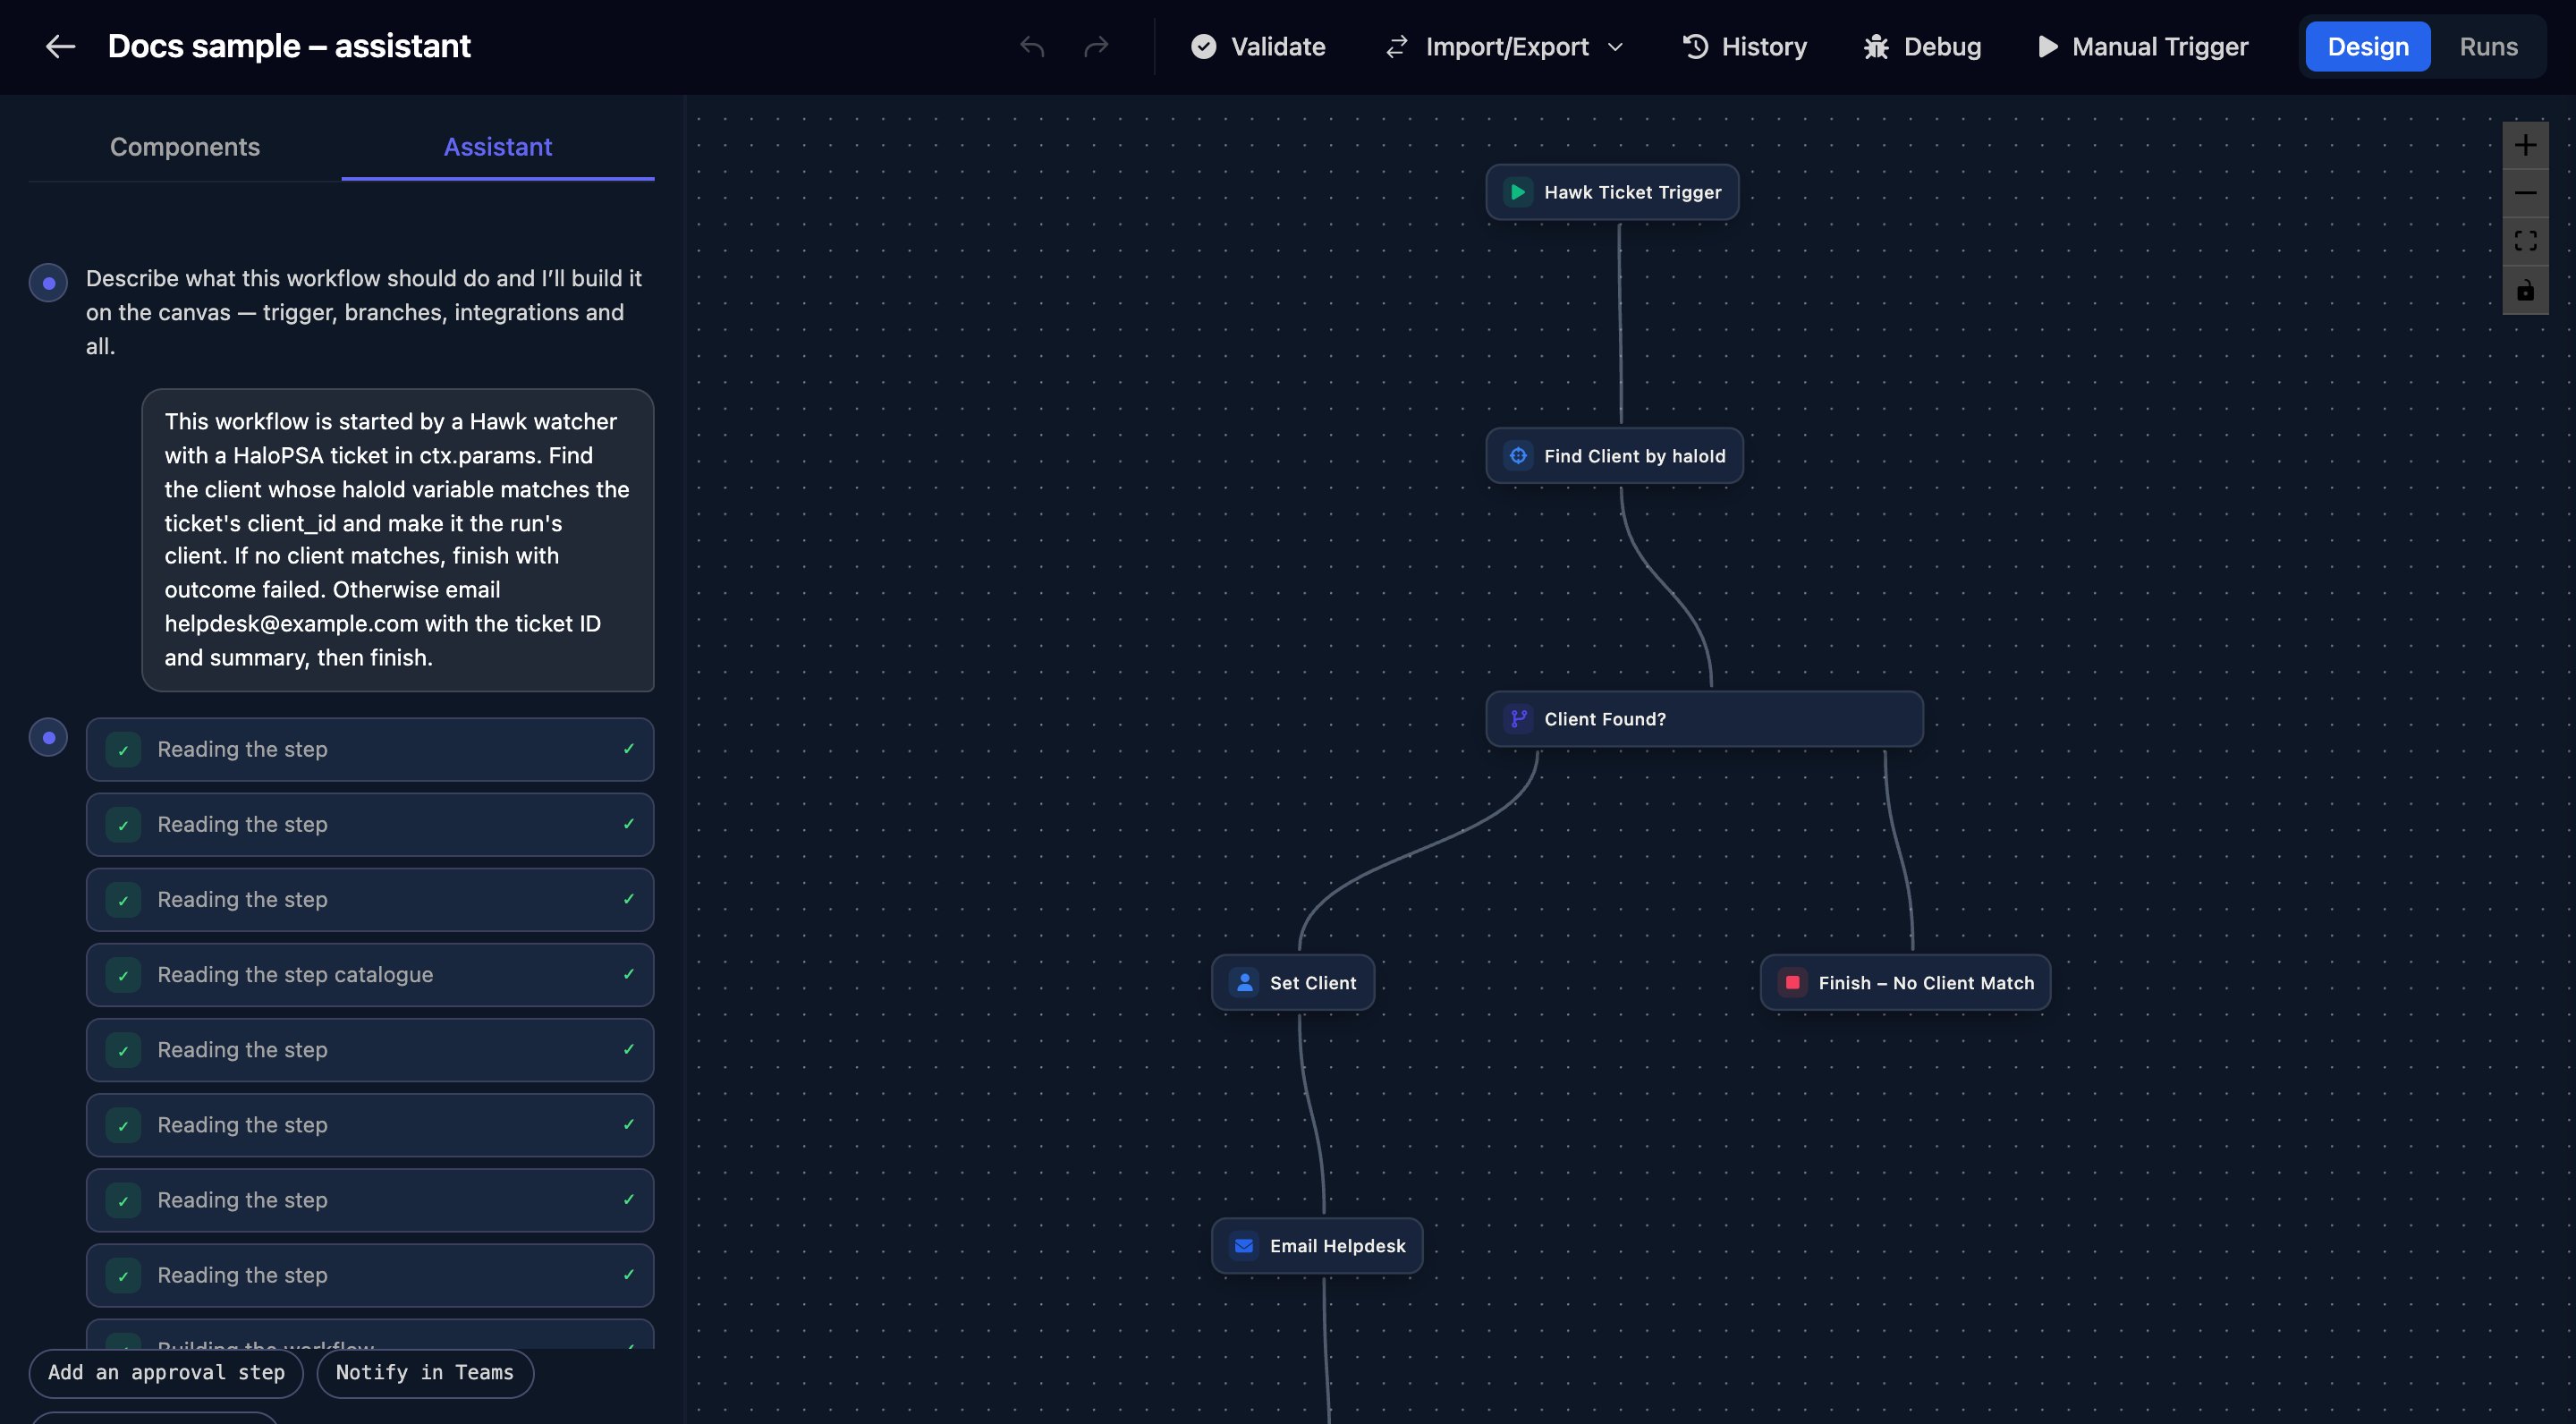Open the Debug tool
2576x1424 pixels.
click(x=1922, y=46)
